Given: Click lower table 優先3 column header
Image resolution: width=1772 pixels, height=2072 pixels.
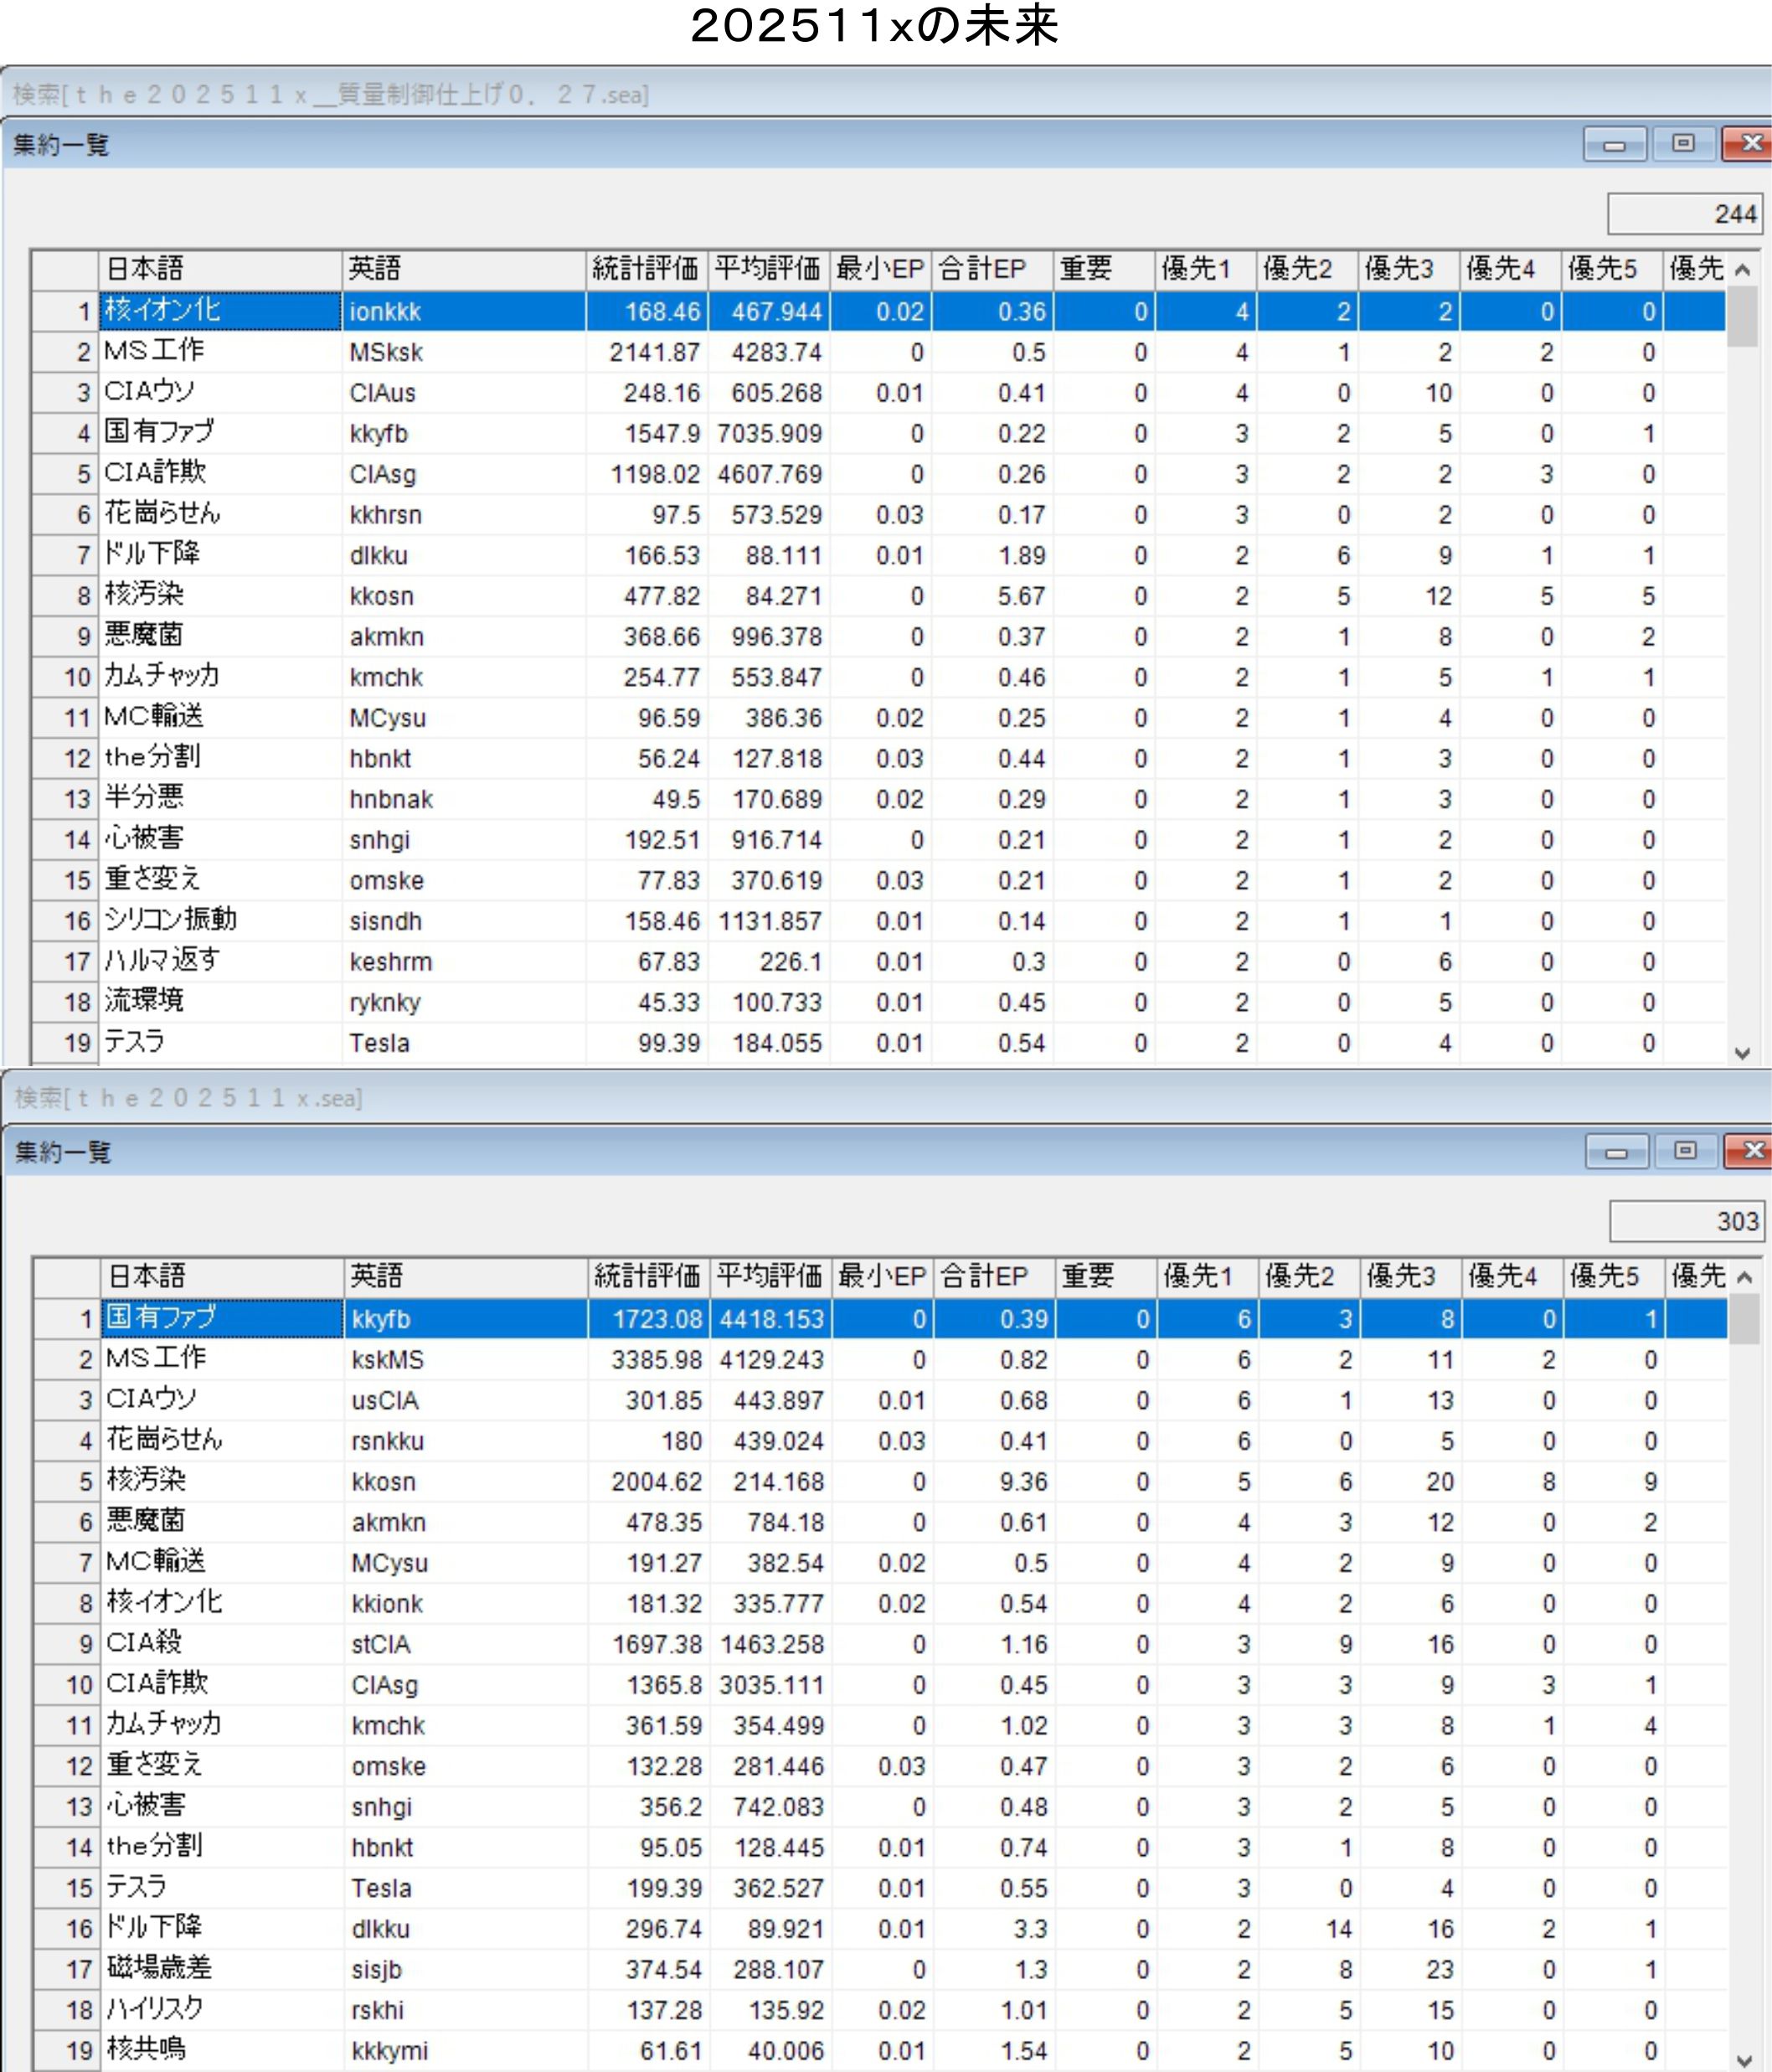Looking at the screenshot, I should tap(1411, 1276).
